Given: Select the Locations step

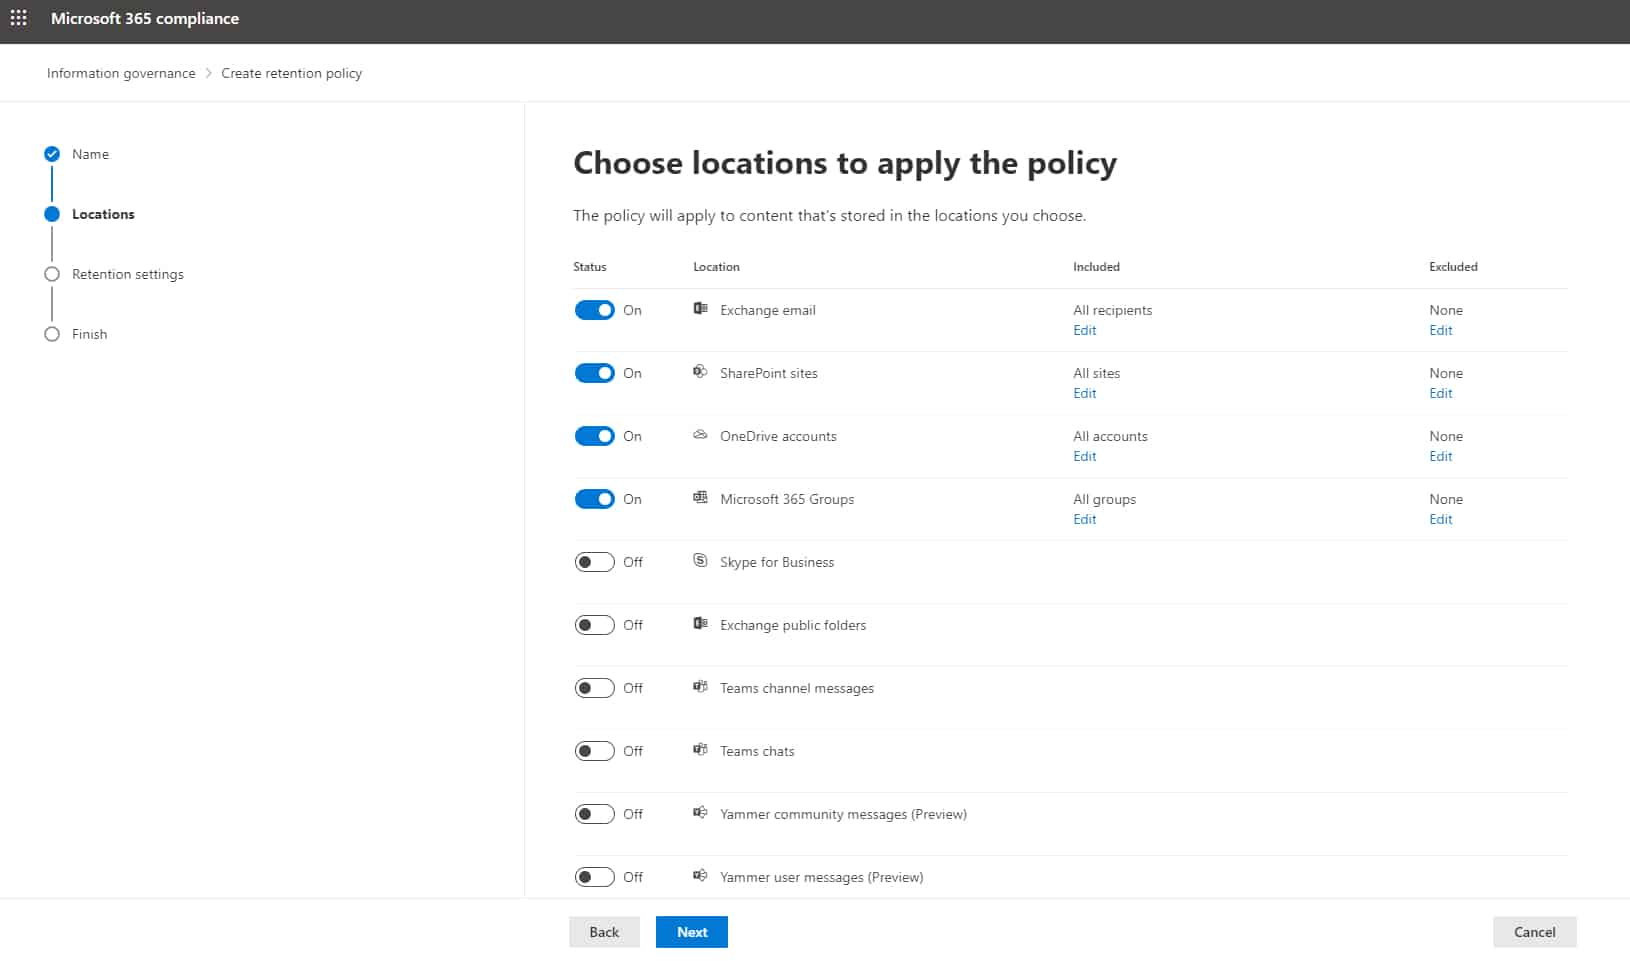Looking at the screenshot, I should [103, 214].
